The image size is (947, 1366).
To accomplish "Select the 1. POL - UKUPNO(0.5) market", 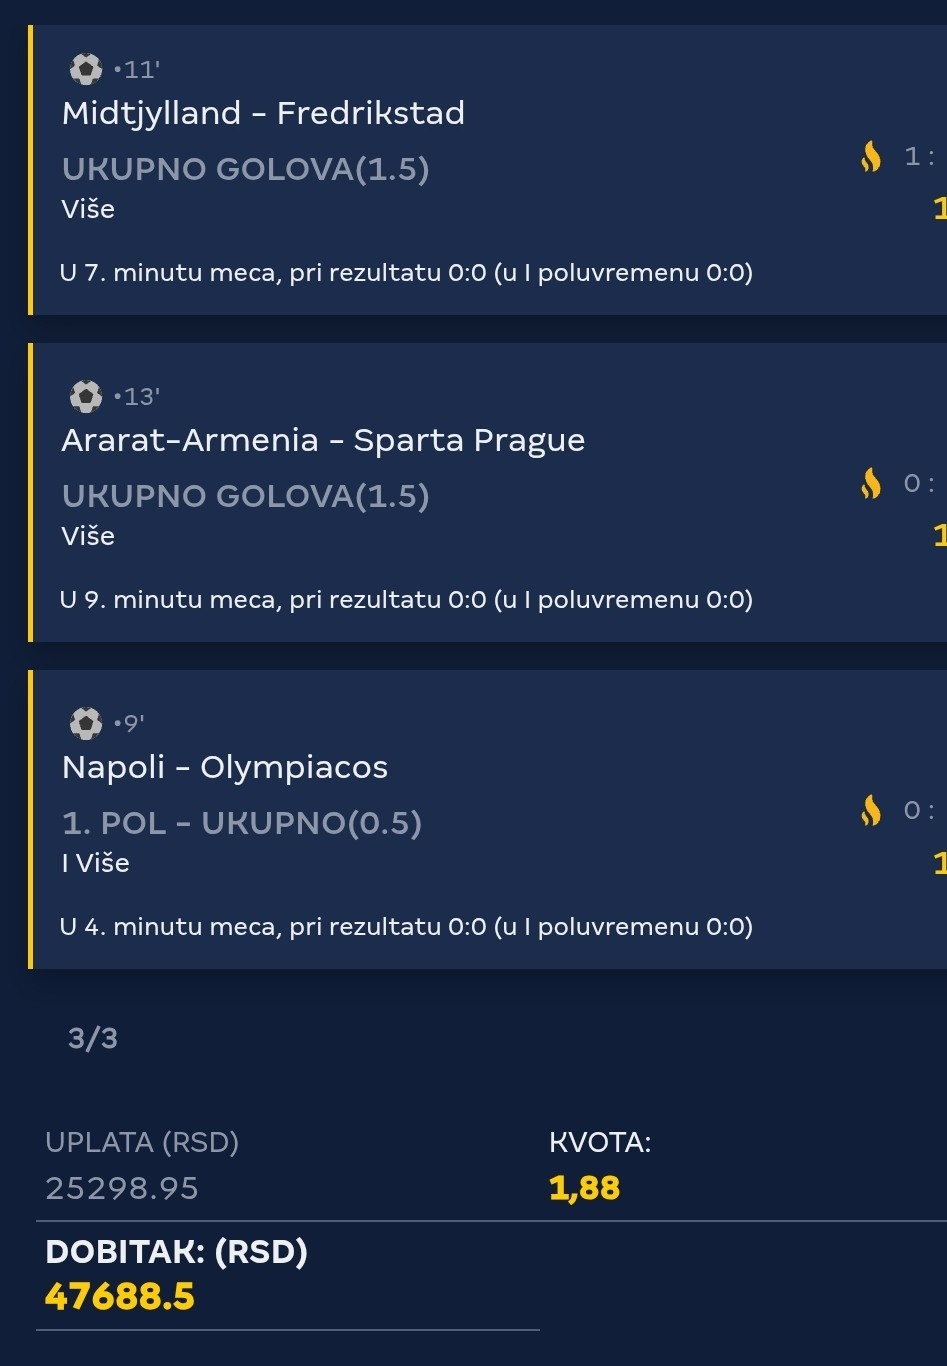I will [x=242, y=823].
